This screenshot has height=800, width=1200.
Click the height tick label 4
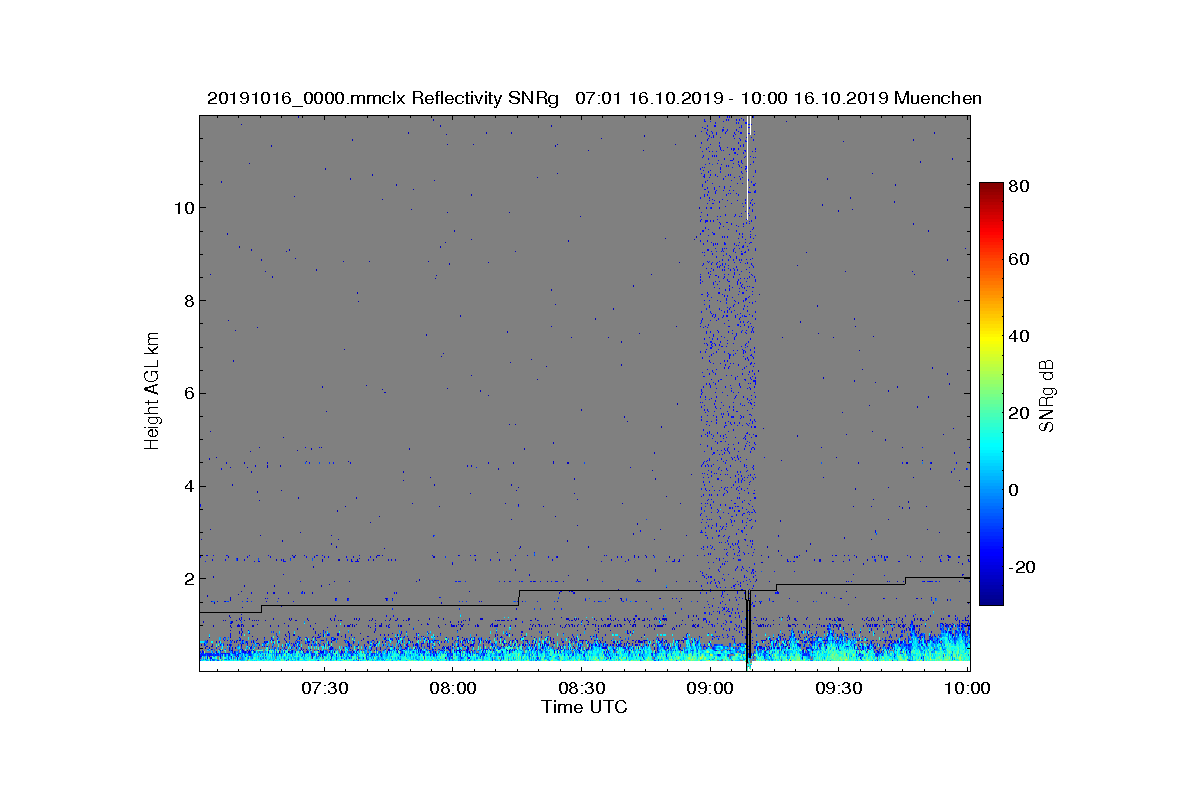[x=187, y=487]
